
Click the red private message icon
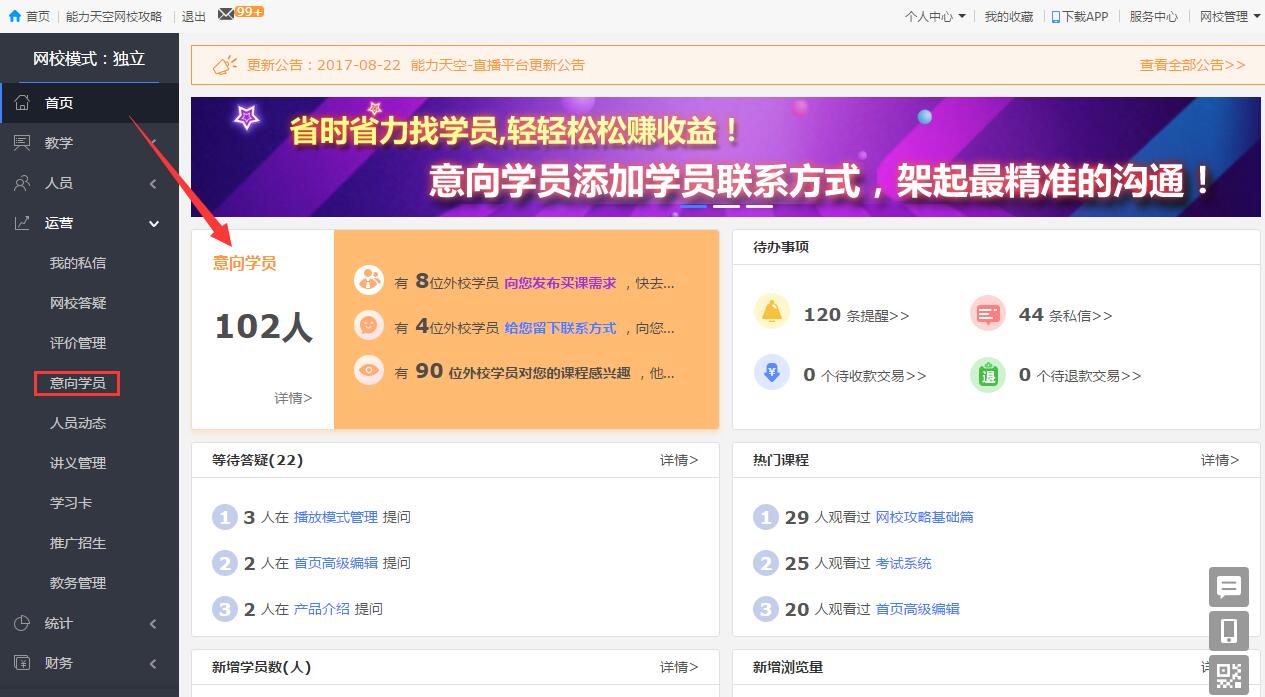pos(987,313)
